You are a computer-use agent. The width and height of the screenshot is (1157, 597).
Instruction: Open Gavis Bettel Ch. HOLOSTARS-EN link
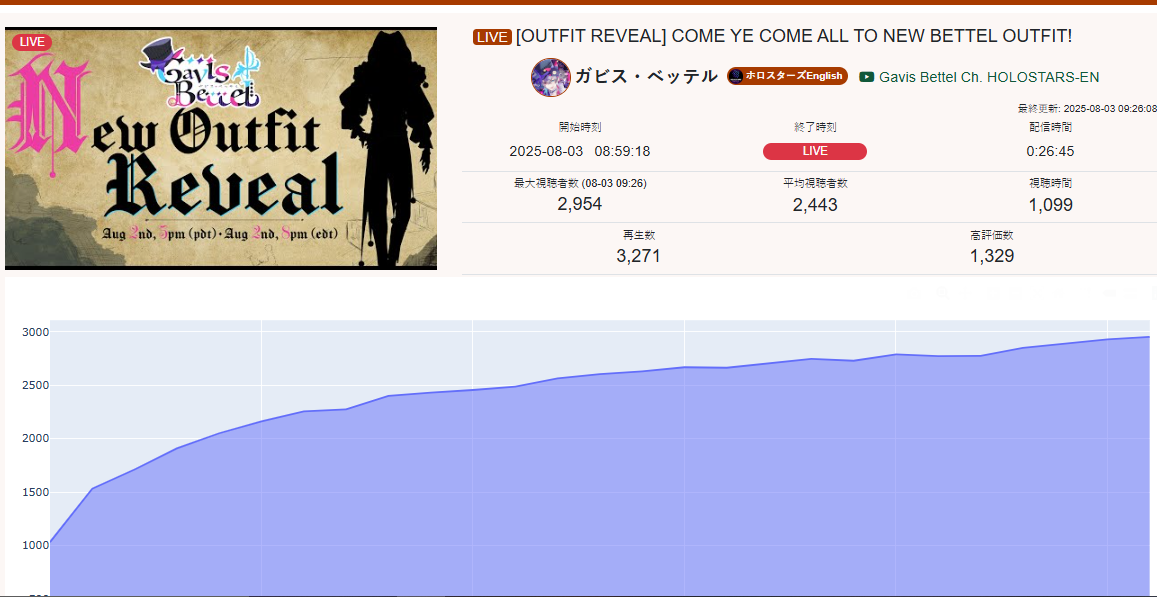point(989,77)
